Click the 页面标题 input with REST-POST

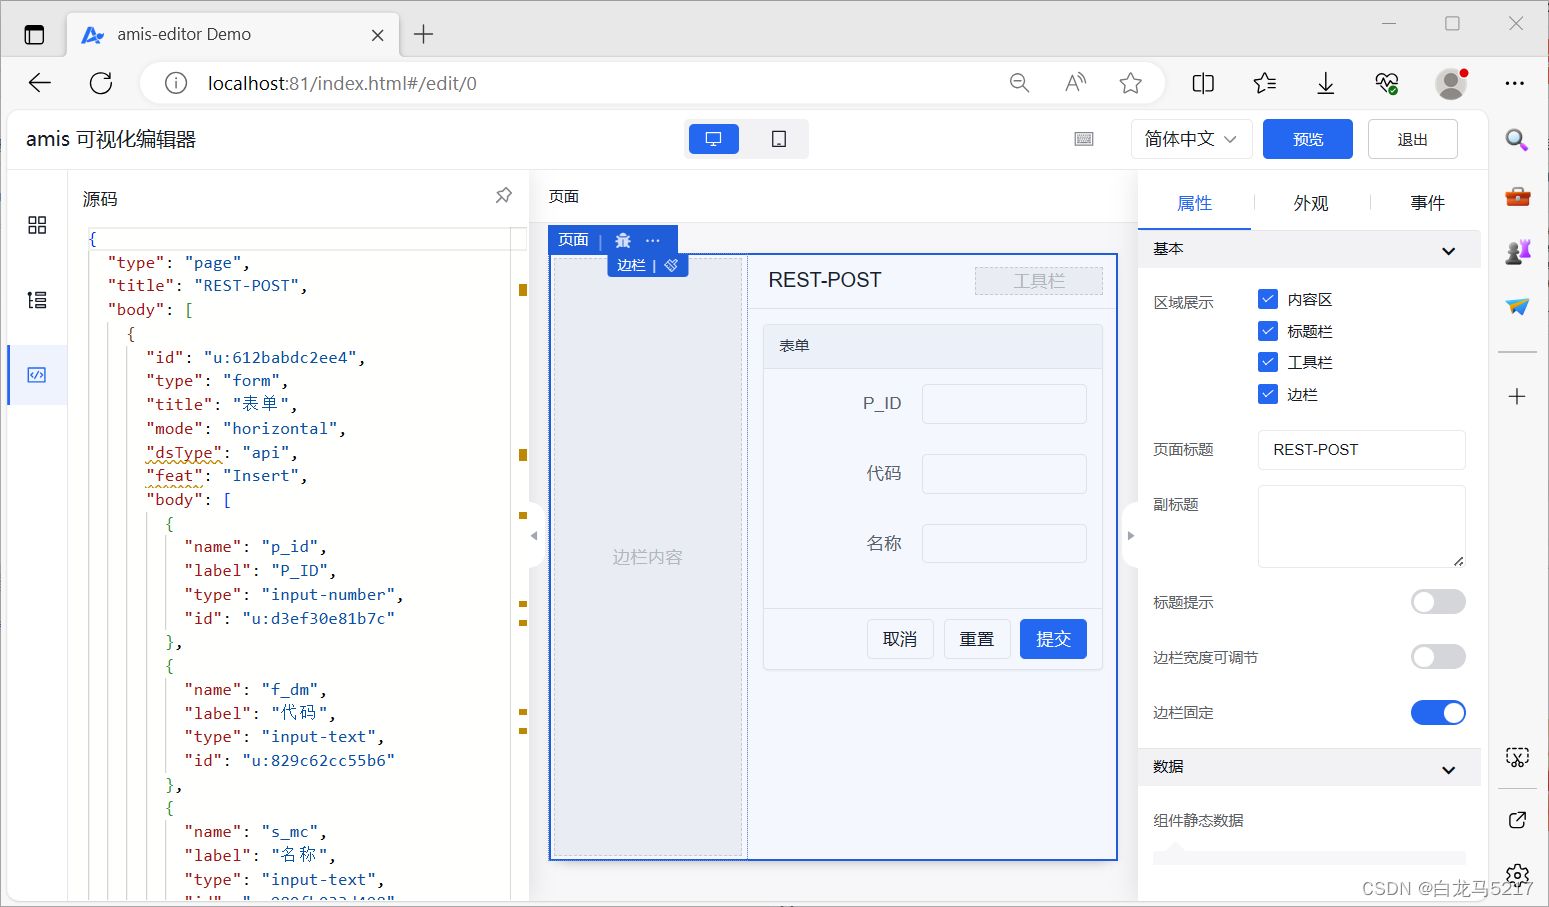(1361, 450)
